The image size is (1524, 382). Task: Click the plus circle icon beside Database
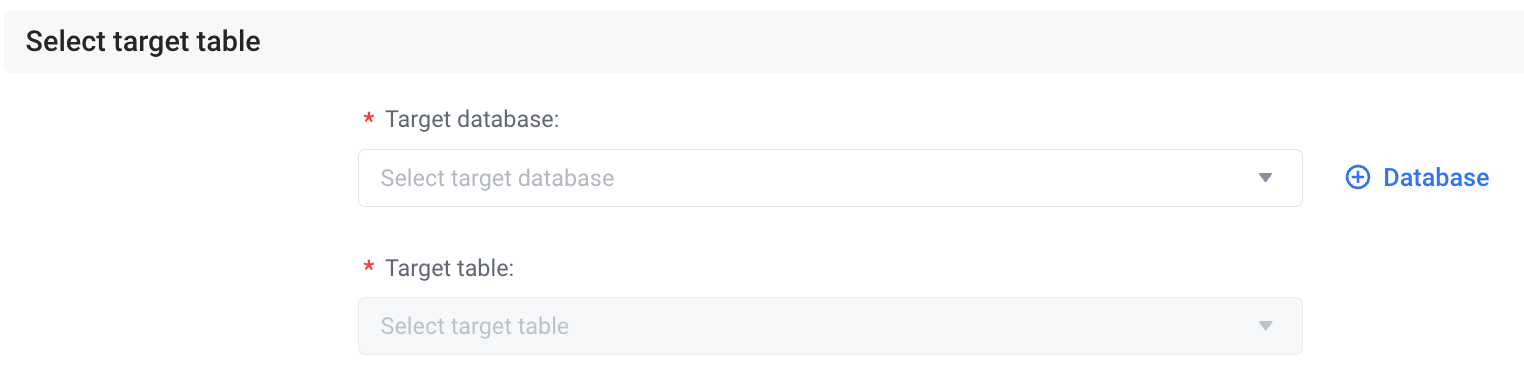(x=1357, y=178)
